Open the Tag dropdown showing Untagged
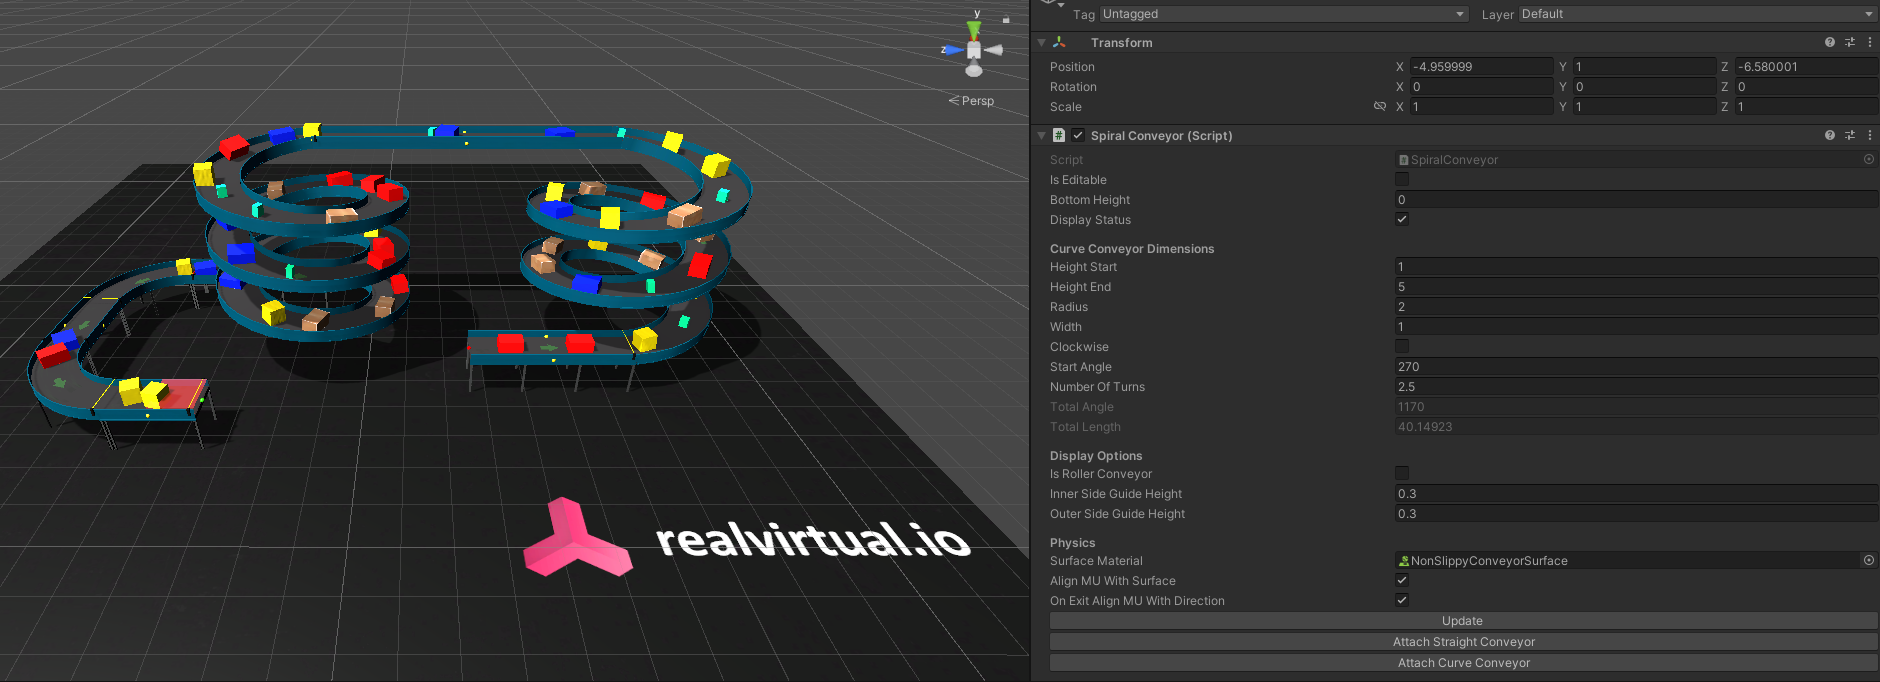The width and height of the screenshot is (1880, 682). tap(1283, 14)
